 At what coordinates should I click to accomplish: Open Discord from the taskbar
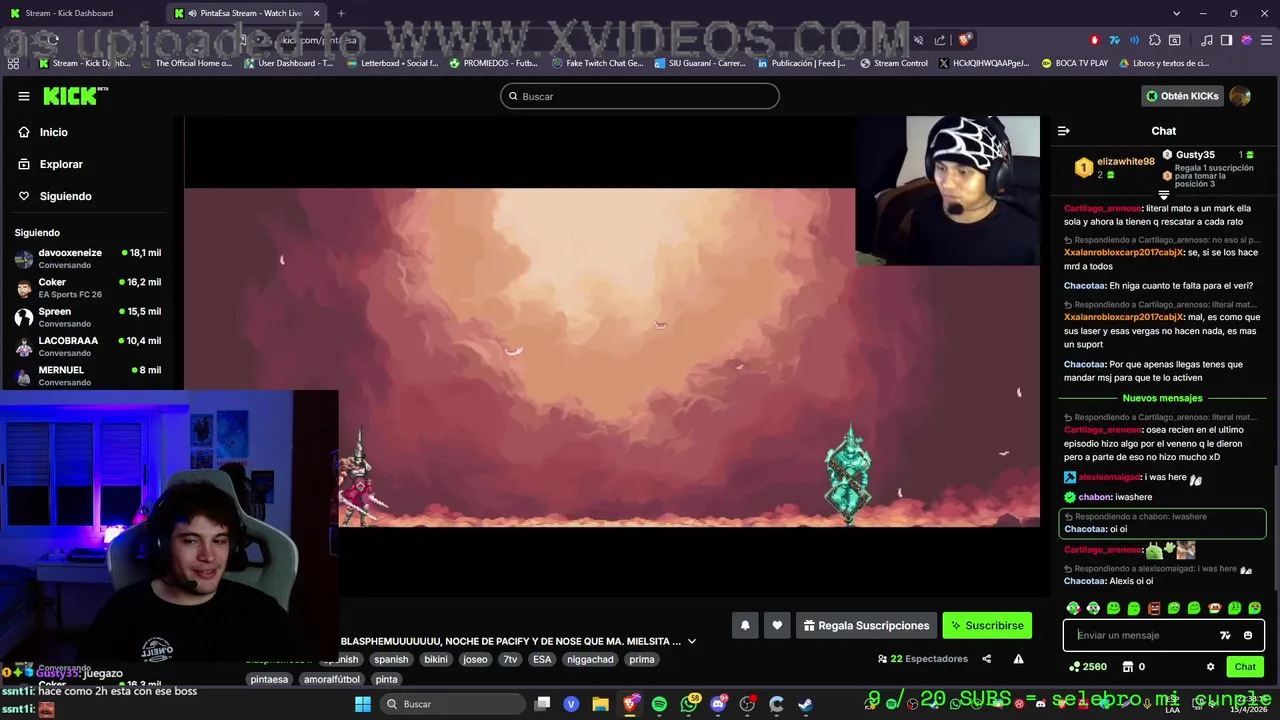[x=718, y=704]
